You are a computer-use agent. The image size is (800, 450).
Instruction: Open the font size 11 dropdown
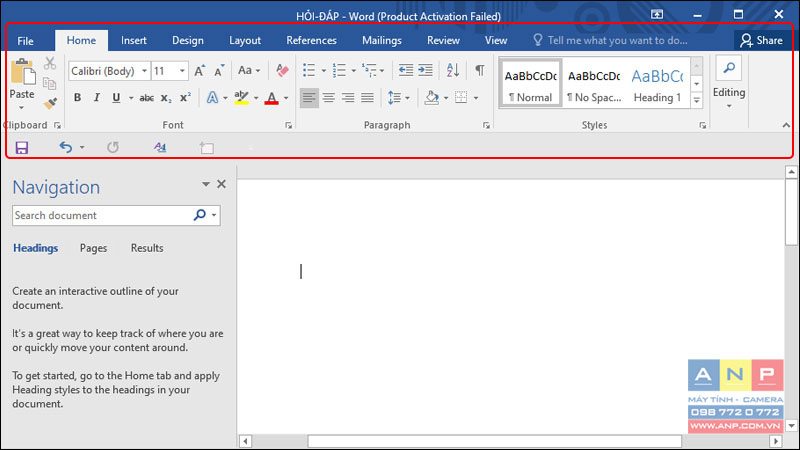[x=182, y=71]
